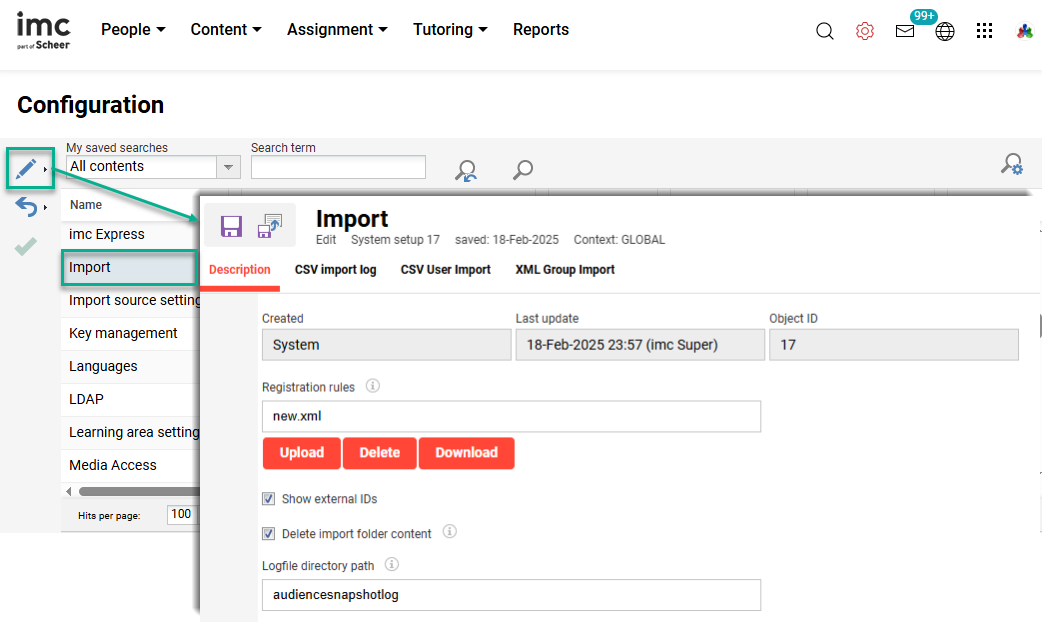Click the globe language icon
Screen dimensions: 1042x622
945,31
